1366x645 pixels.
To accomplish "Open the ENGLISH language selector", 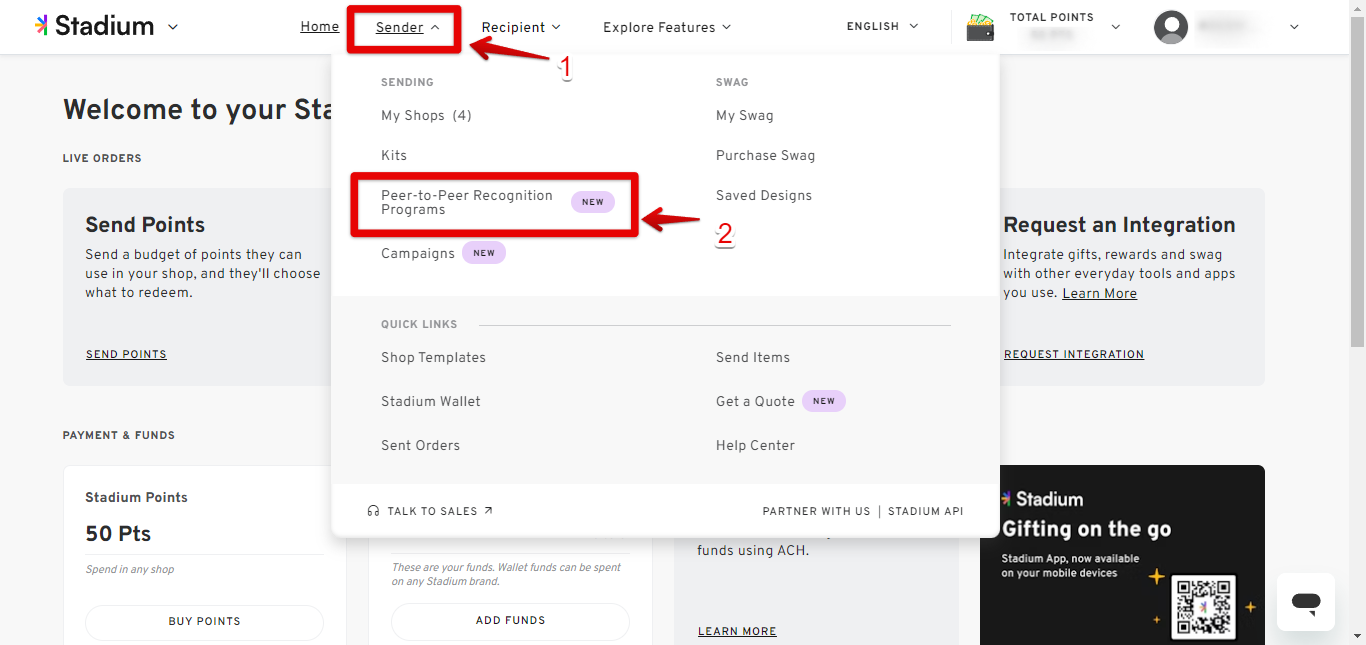I will pyautogui.click(x=881, y=26).
